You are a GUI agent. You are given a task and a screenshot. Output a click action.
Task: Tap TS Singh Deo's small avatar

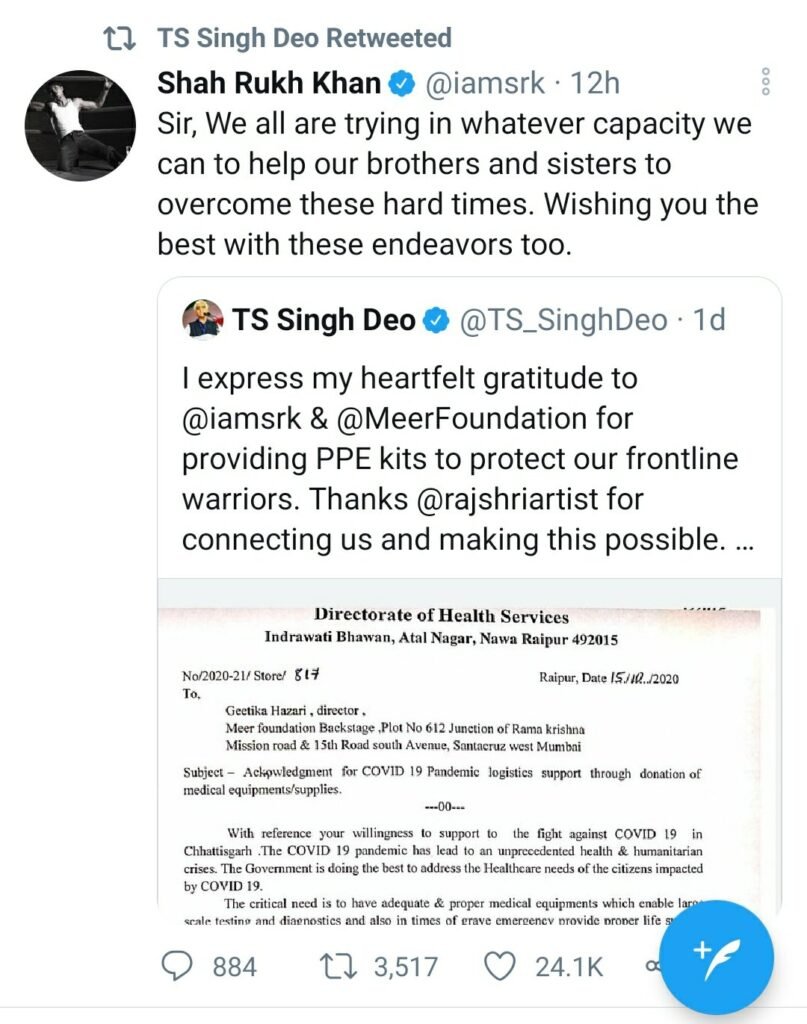point(203,319)
